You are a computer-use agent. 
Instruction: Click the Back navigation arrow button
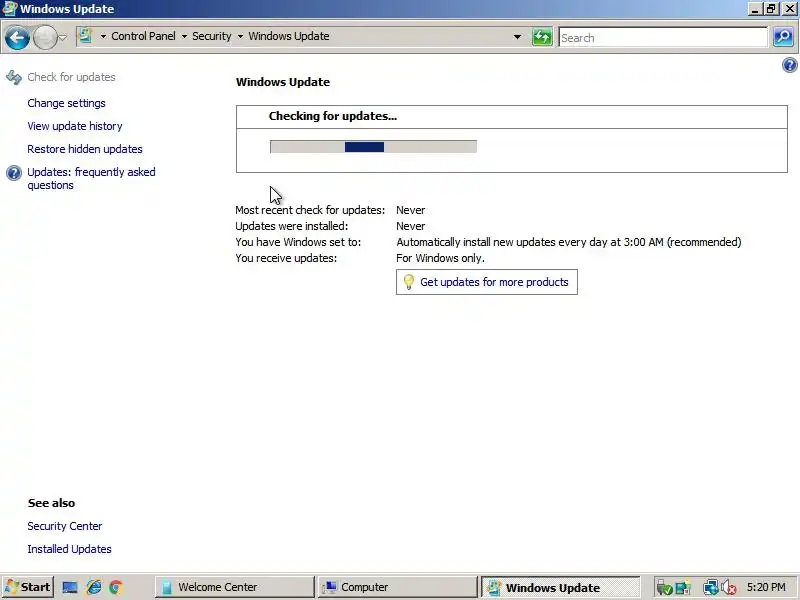17,37
